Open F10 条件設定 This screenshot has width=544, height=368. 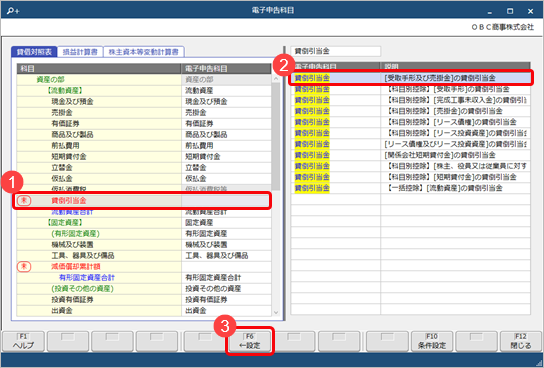432,341
